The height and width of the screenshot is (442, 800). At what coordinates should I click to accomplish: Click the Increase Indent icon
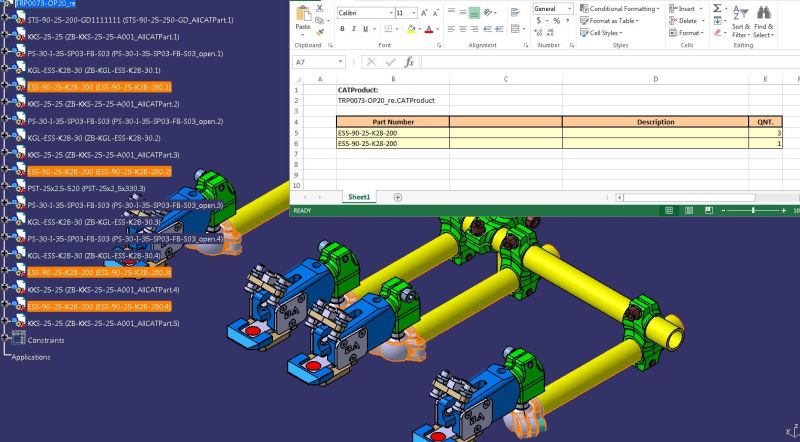coord(499,29)
